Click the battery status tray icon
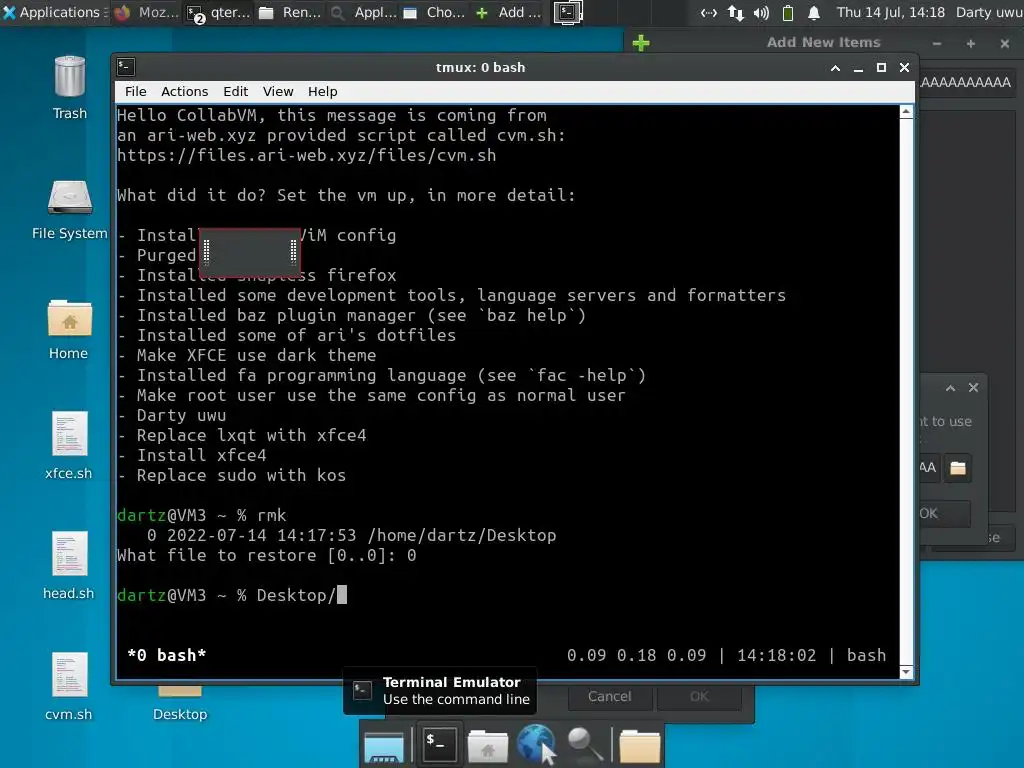Viewport: 1024px width, 768px height. (x=788, y=12)
